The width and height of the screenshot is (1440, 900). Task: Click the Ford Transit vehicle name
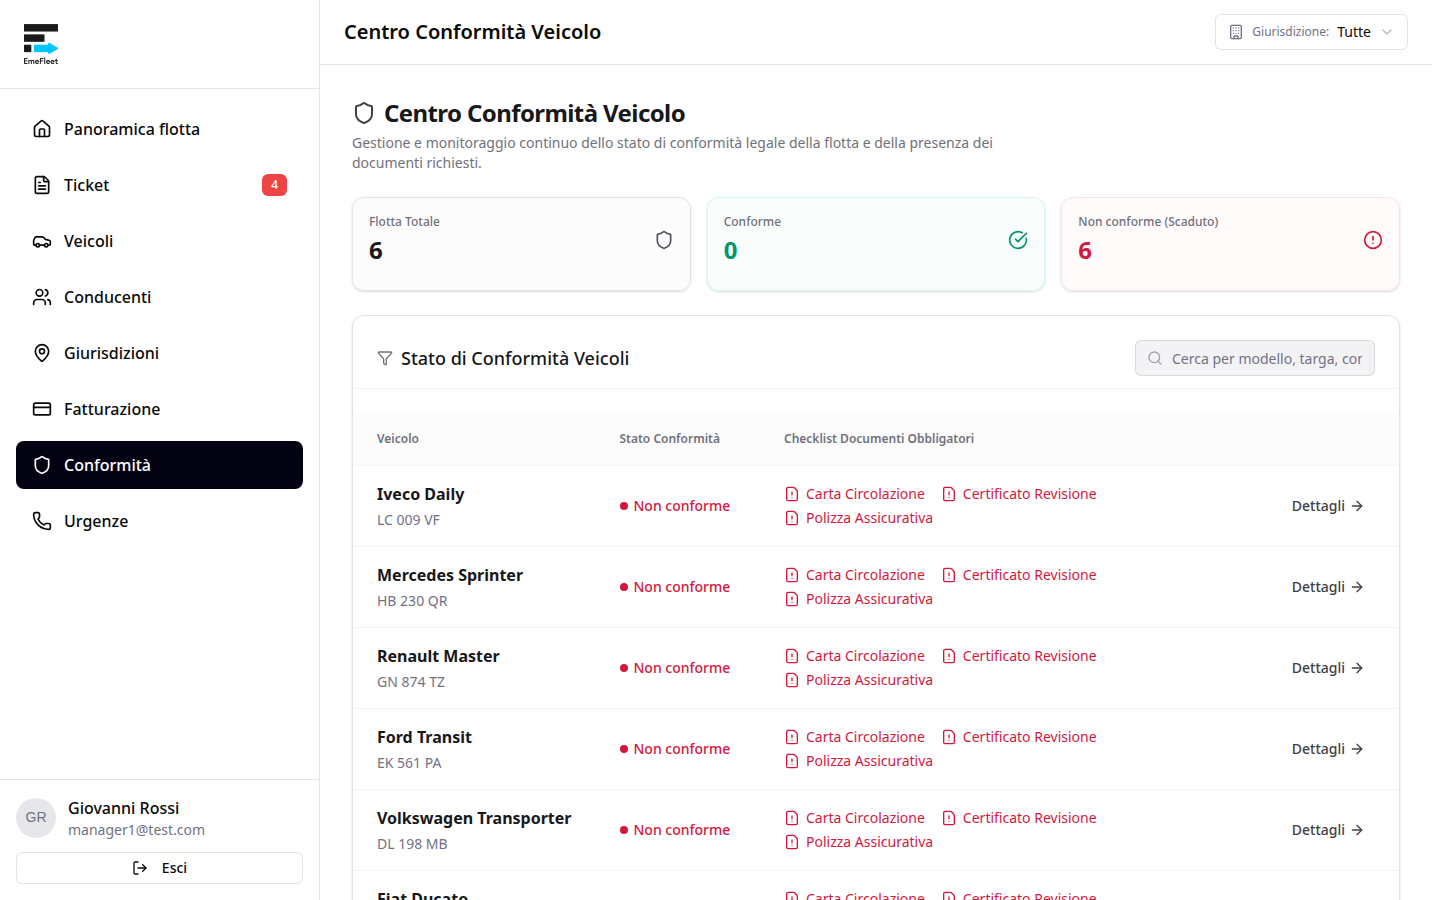[x=424, y=737]
